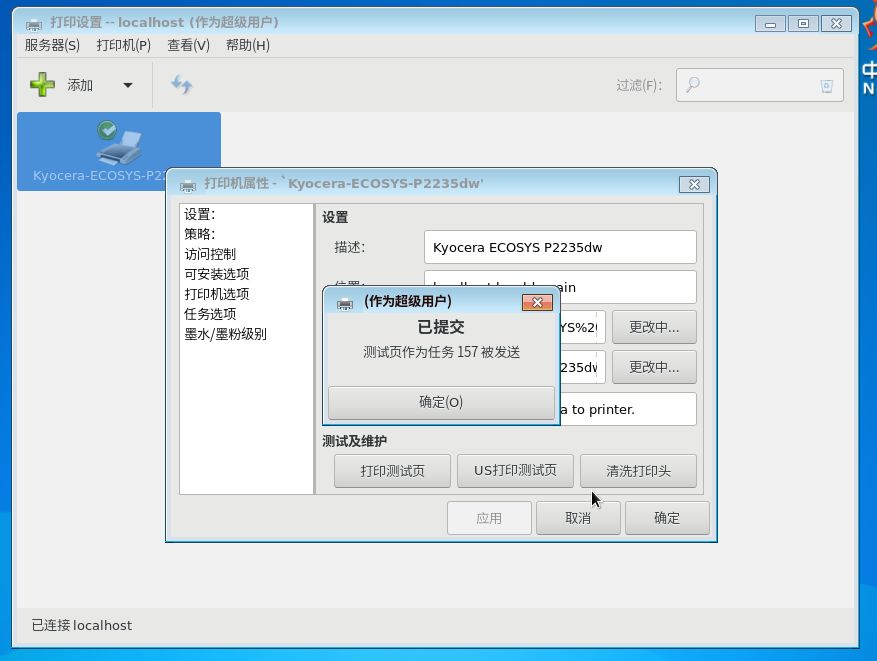
Task: Expand the arrow next to 添加
Action: click(x=125, y=84)
